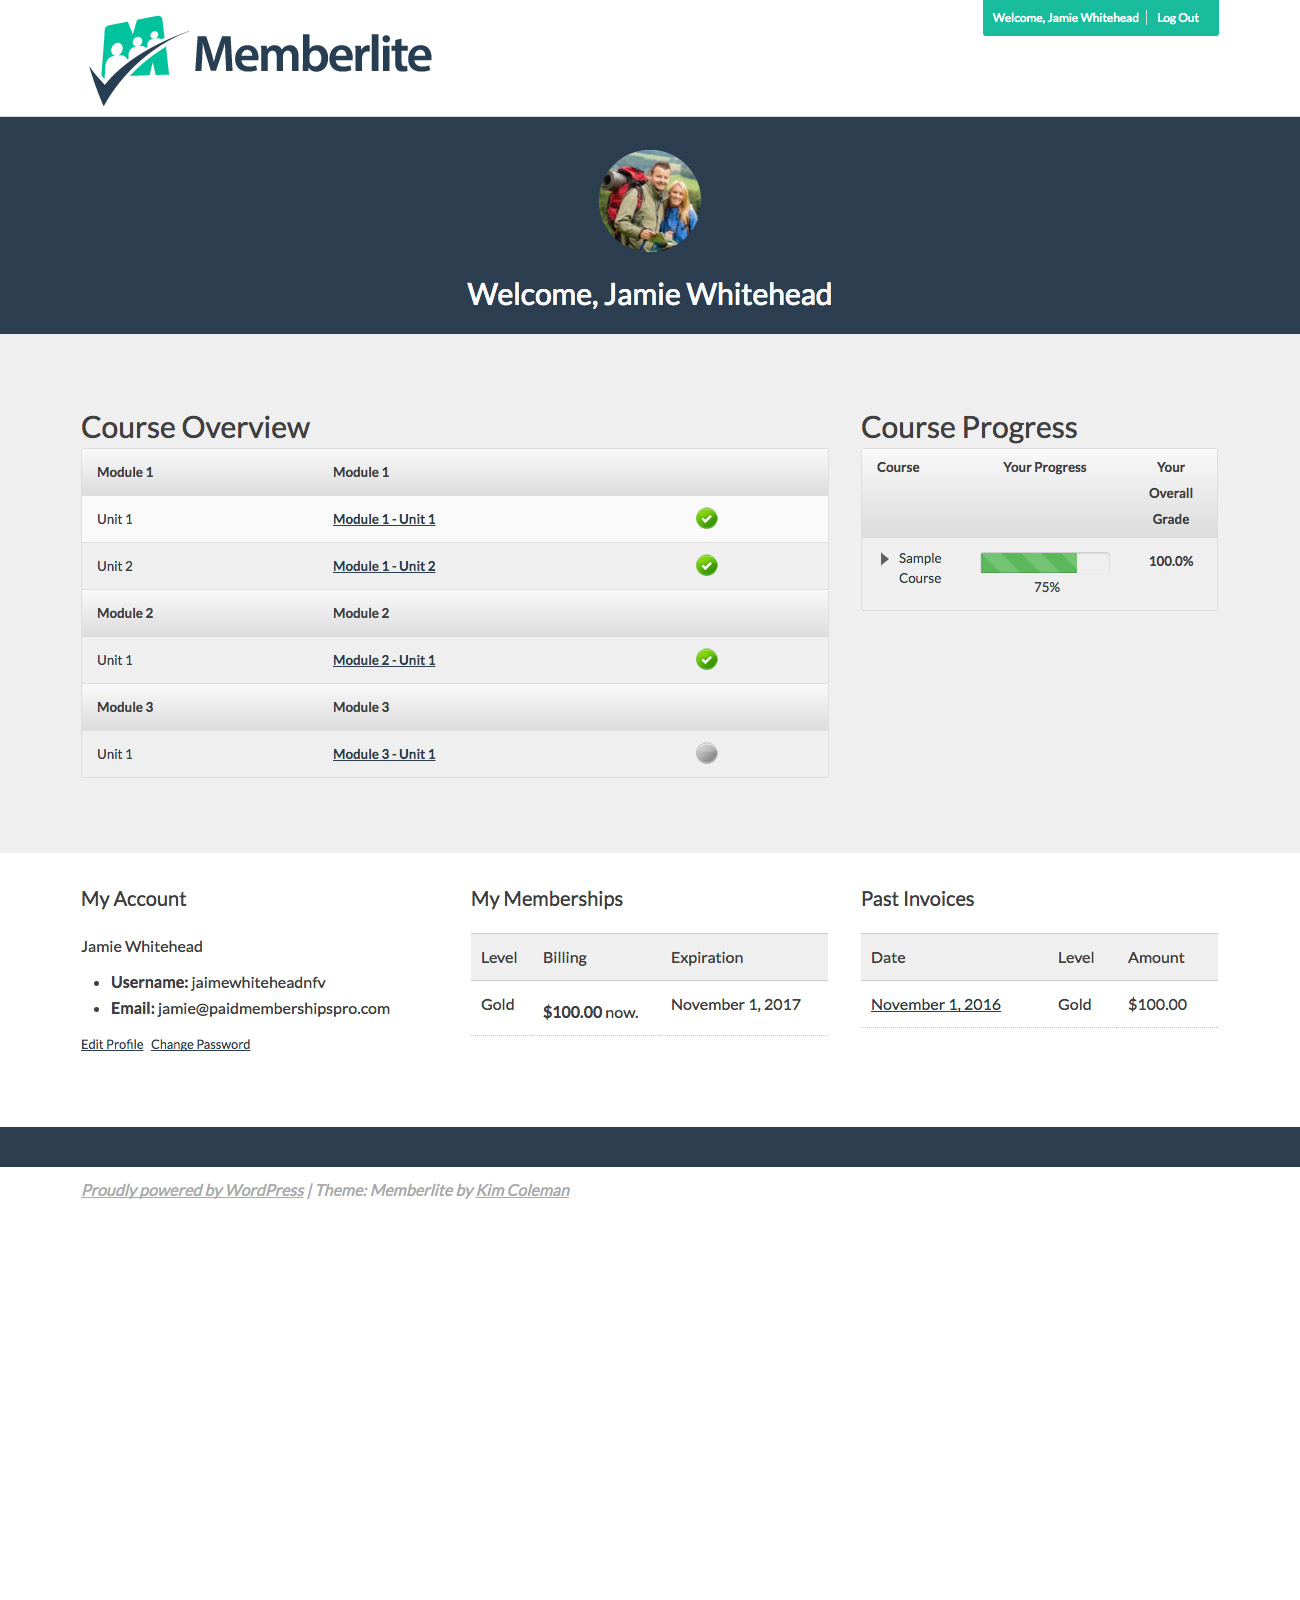This screenshot has height=1600, width=1300.
Task: Click the email jamie@paidmembershipspro.com
Action: (x=274, y=1008)
